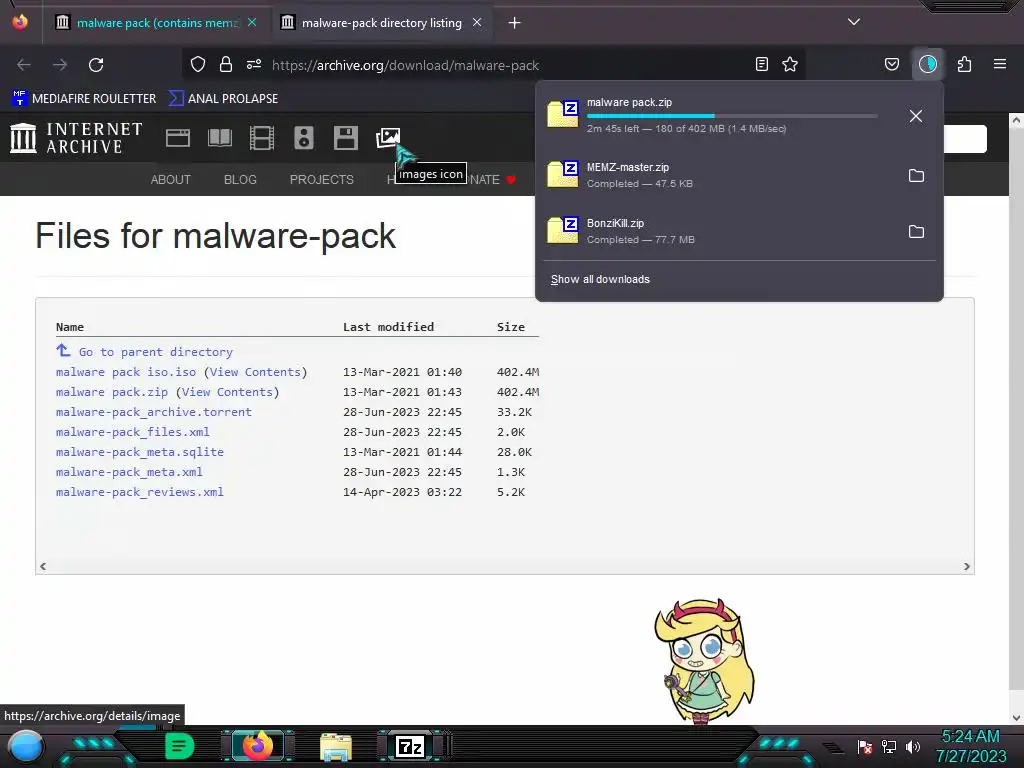Viewport: 1024px width, 768px height.
Task: Click the taskbar clock showing 5:24 AM
Action: 971,746
